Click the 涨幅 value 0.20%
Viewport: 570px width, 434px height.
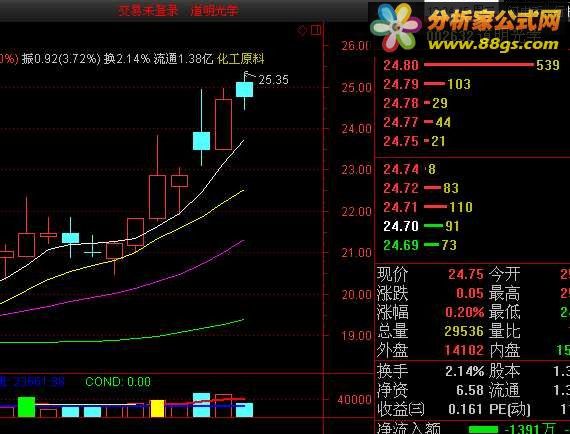[465, 312]
